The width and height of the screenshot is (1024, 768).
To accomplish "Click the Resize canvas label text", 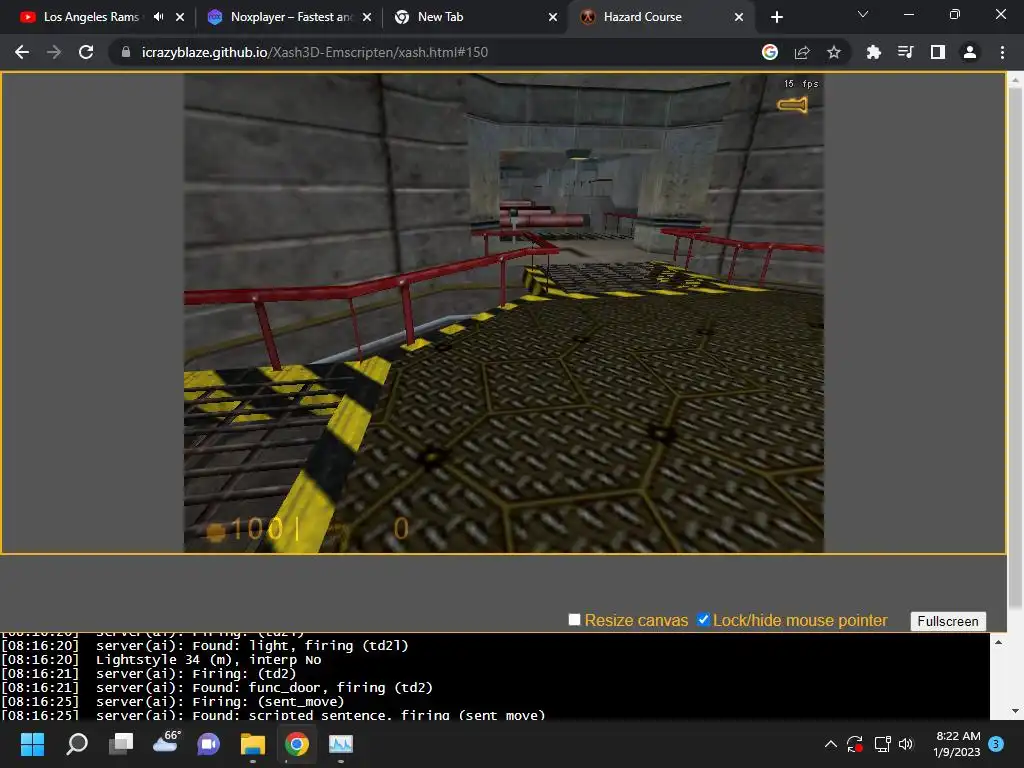I will point(636,620).
